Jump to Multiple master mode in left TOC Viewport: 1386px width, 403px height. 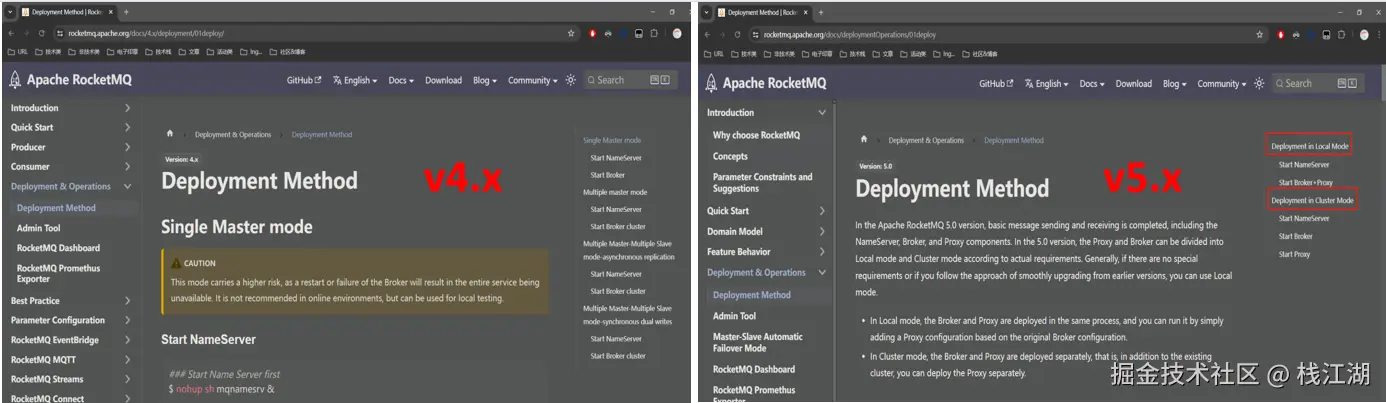click(615, 192)
